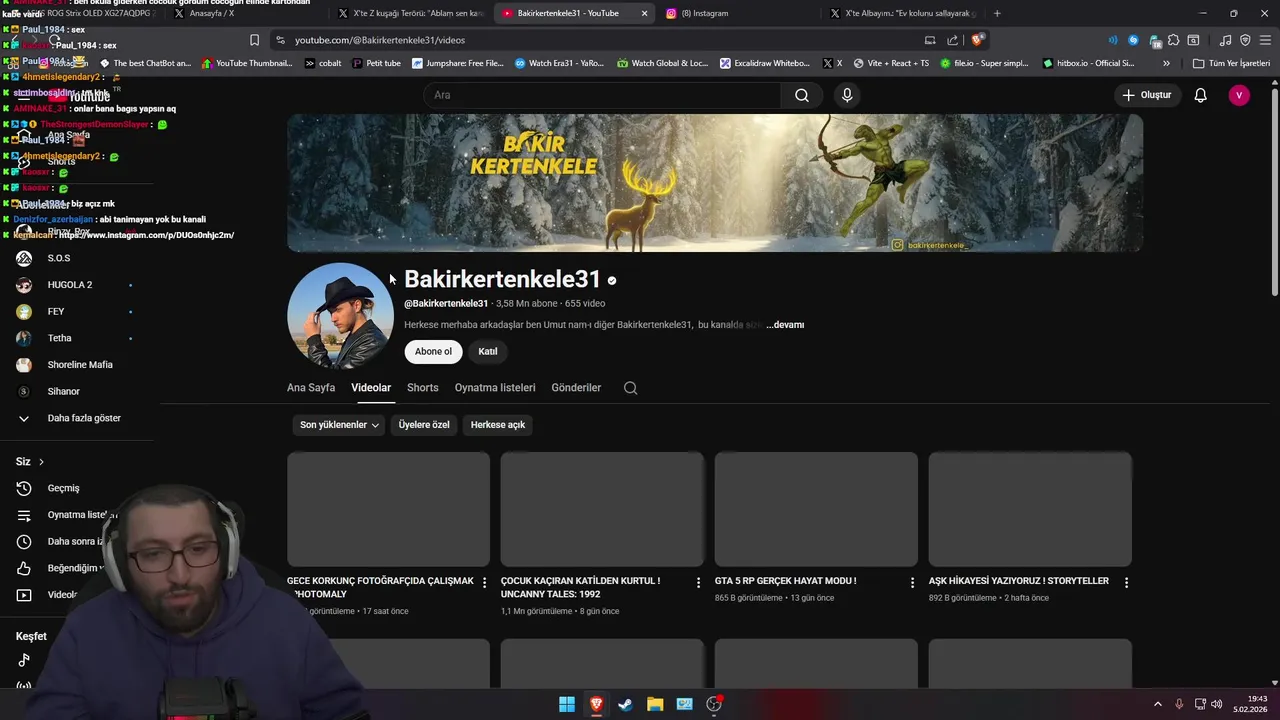Open Tüm Yer İşaretleri bookmarks folder

click(x=1232, y=63)
